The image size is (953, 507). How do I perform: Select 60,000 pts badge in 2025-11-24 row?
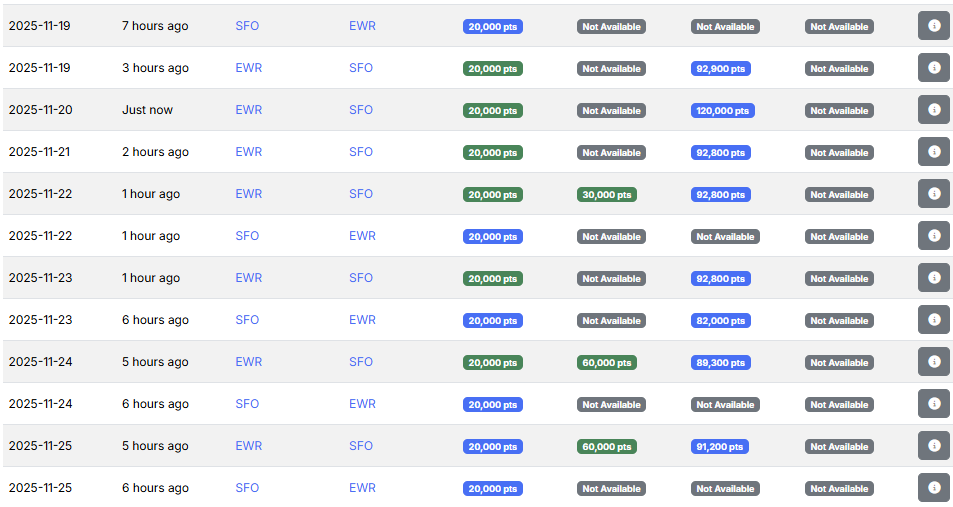click(606, 363)
